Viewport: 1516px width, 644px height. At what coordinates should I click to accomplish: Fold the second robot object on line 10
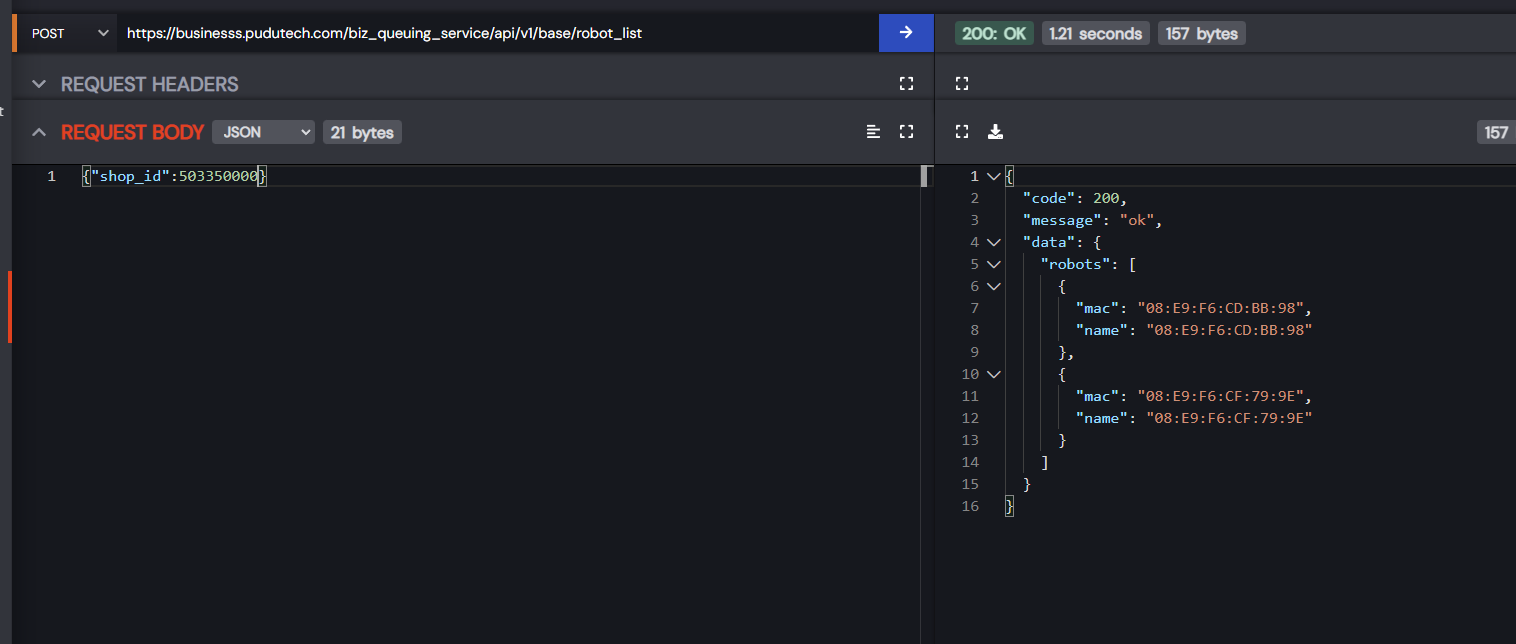[993, 374]
